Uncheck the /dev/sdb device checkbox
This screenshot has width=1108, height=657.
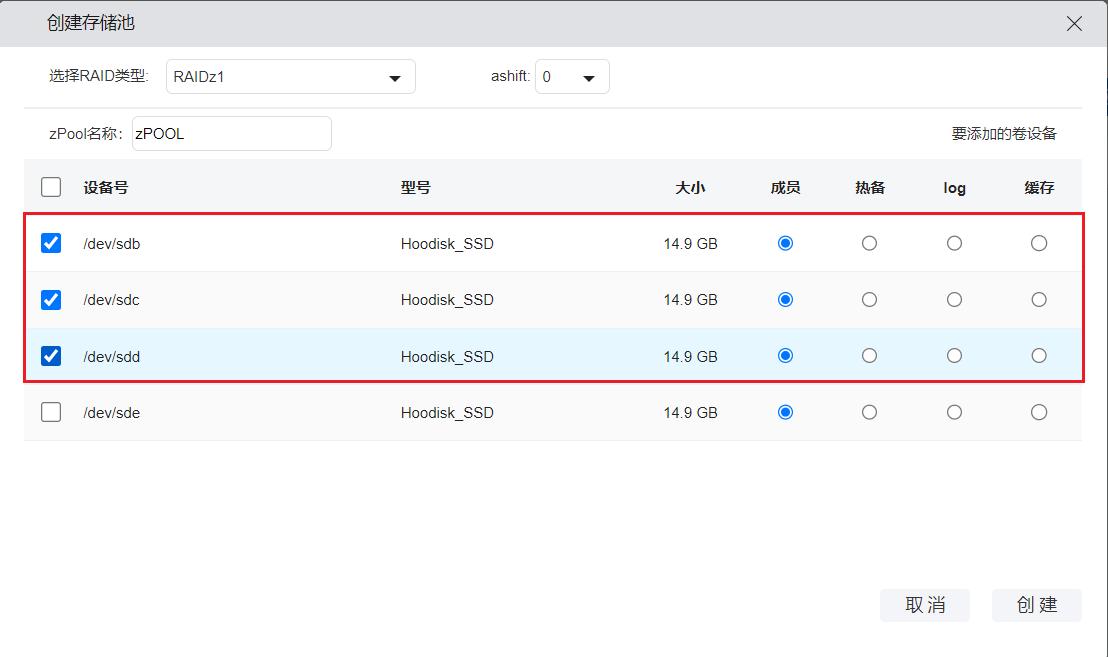point(51,243)
